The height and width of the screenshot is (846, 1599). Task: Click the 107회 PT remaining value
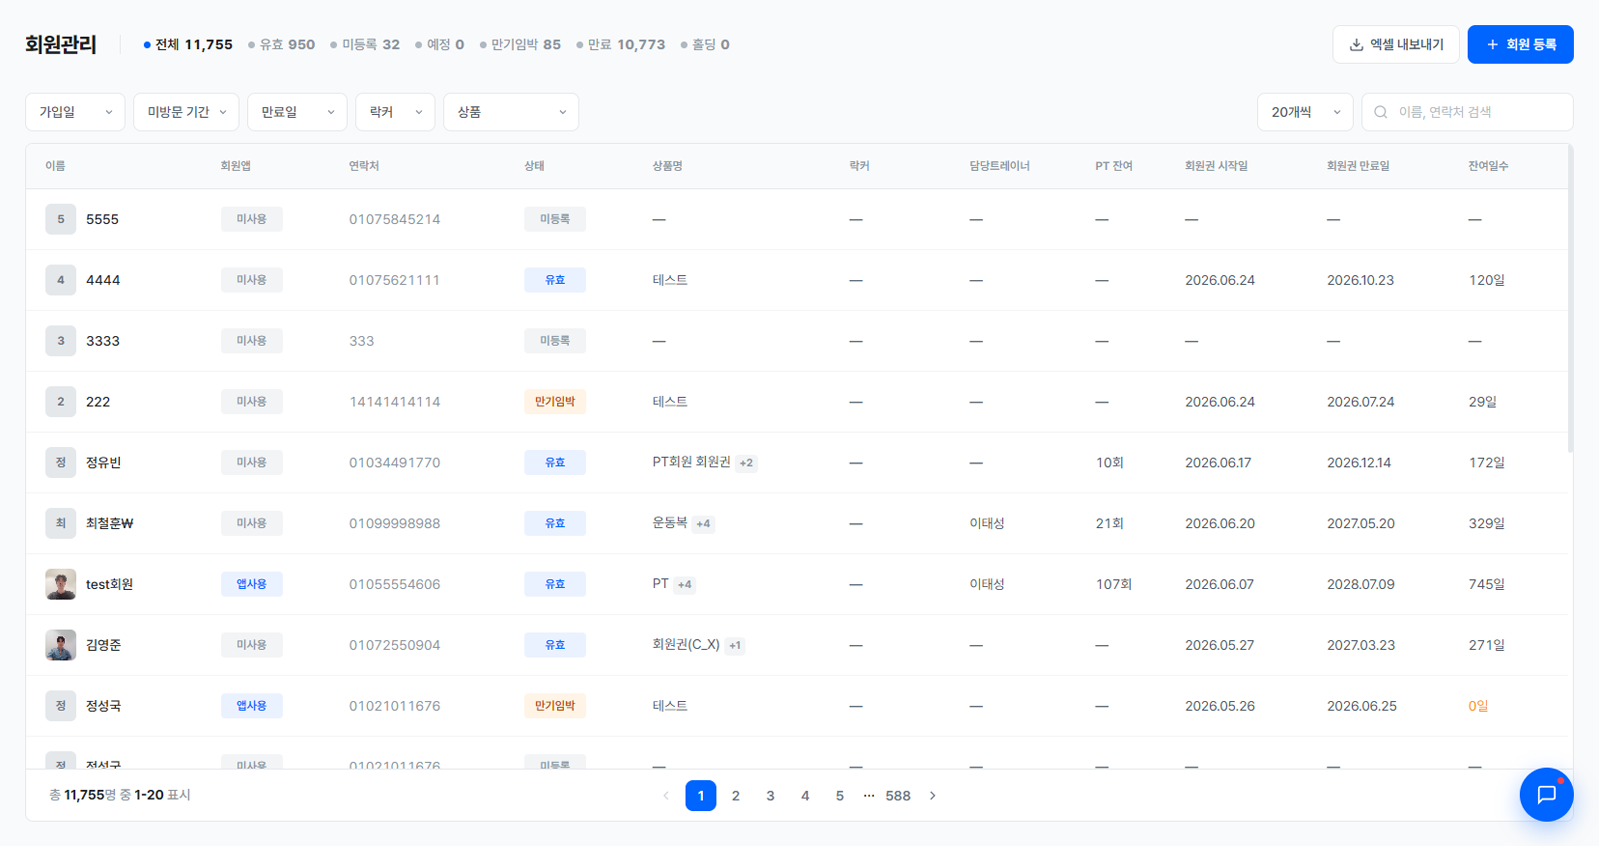coord(1113,584)
